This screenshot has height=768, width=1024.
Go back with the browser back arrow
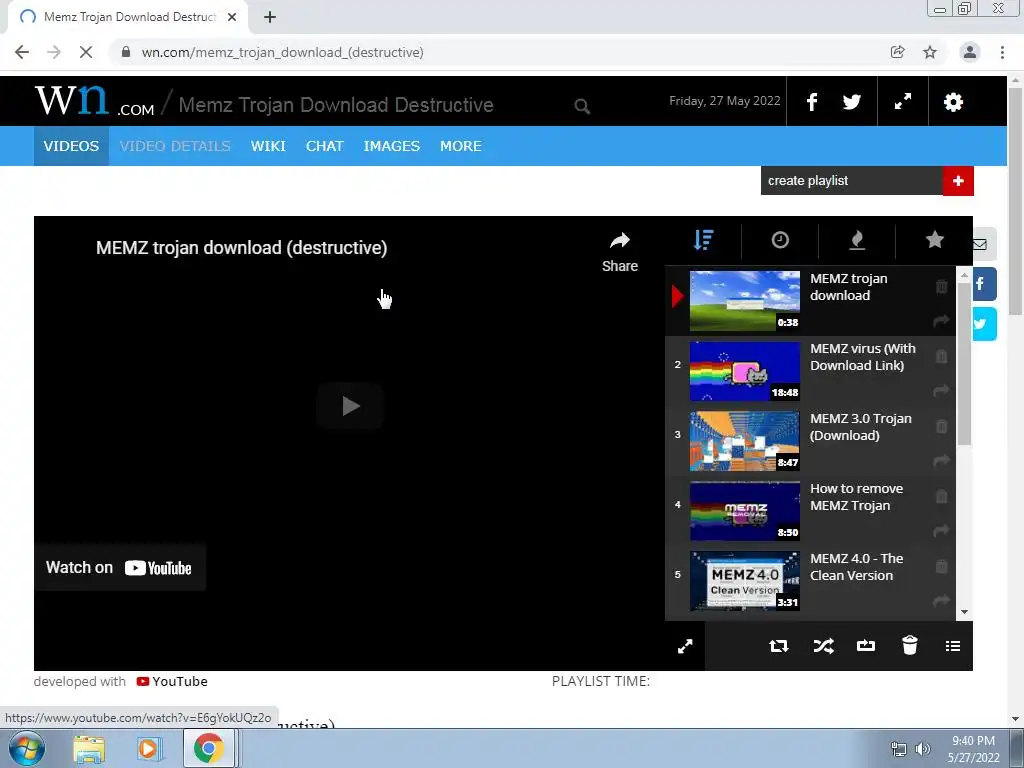click(x=22, y=52)
